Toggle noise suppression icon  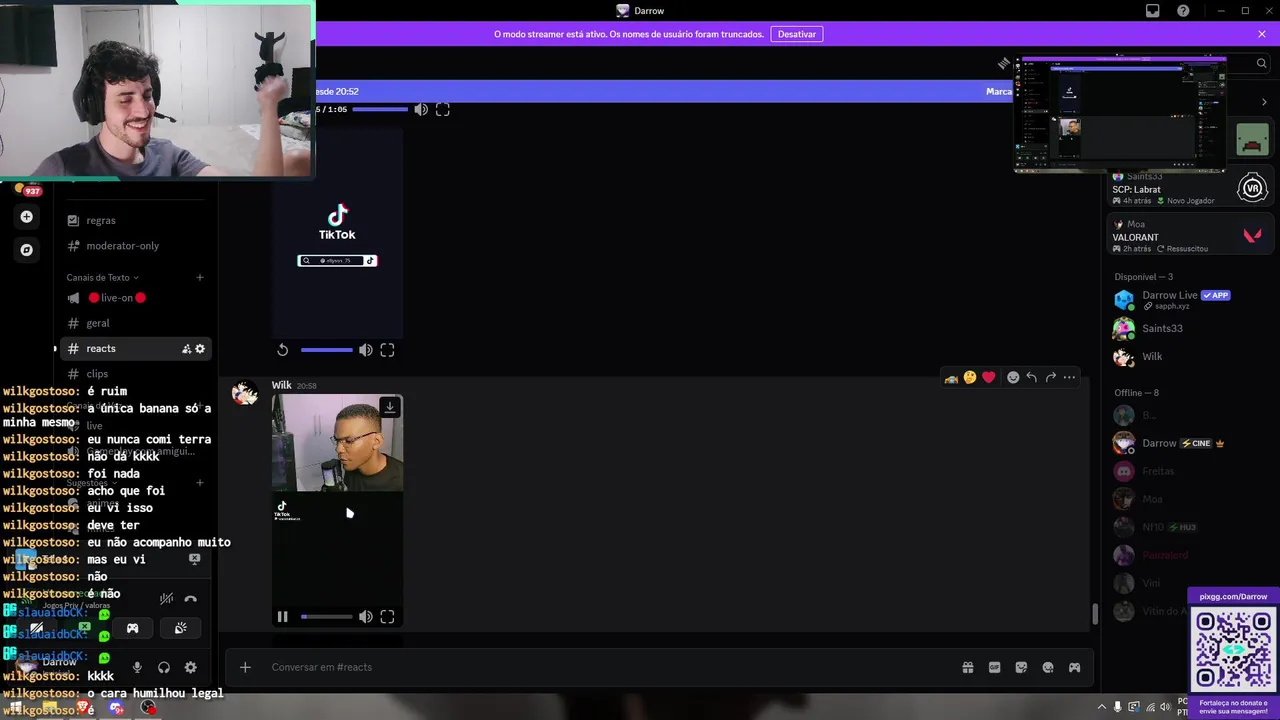166,599
